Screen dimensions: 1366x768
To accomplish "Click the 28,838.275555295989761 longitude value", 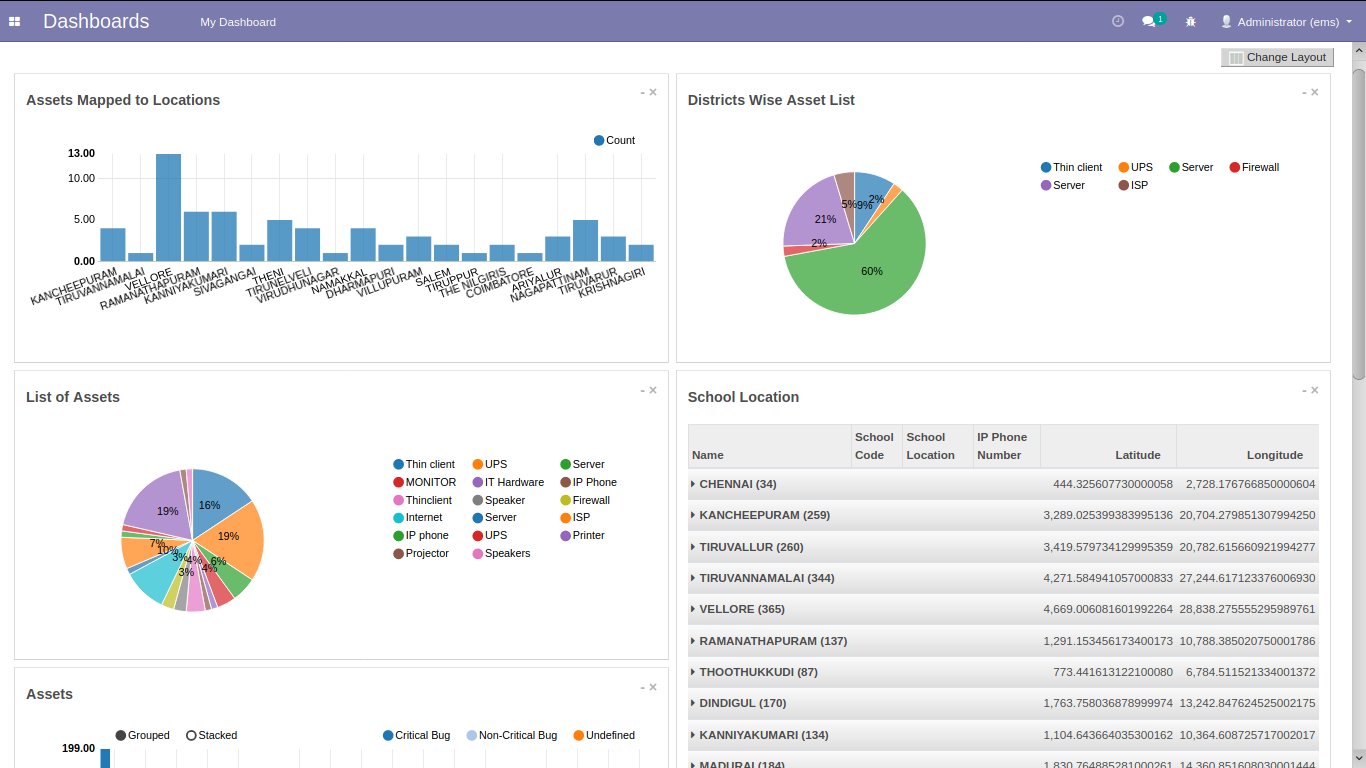I will coord(1247,609).
